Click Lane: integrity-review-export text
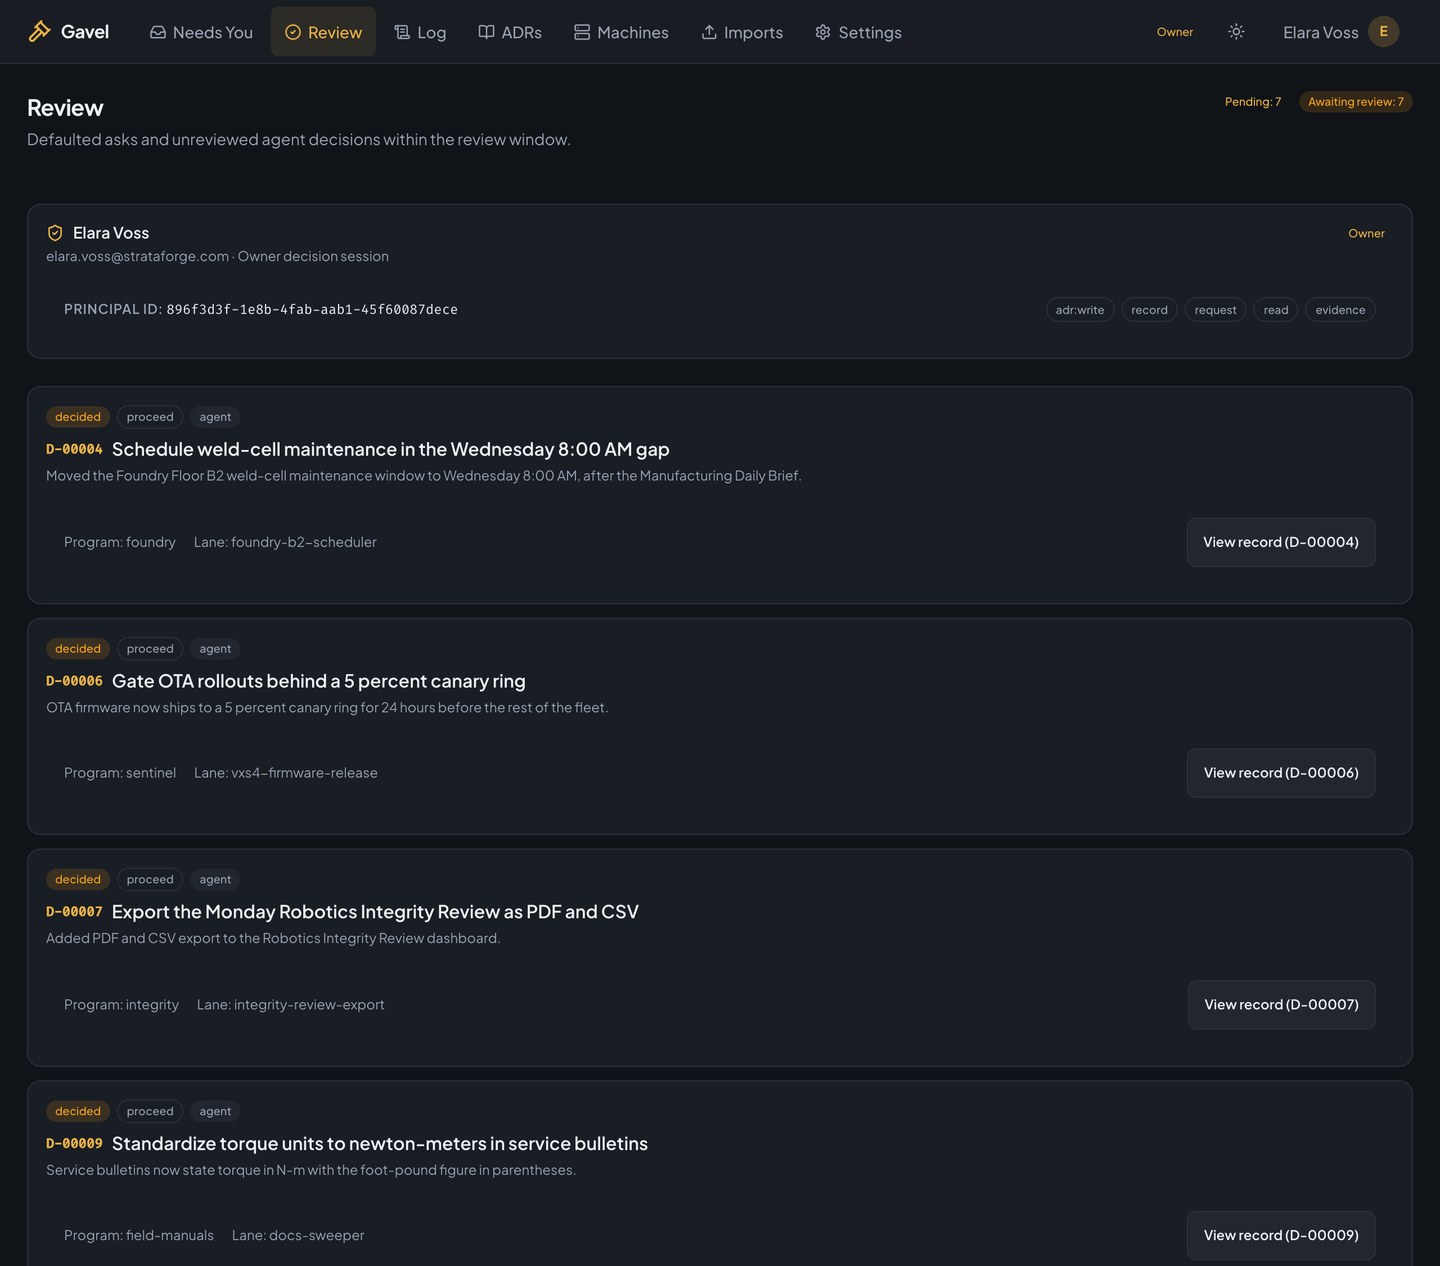This screenshot has width=1440, height=1266. (290, 1005)
